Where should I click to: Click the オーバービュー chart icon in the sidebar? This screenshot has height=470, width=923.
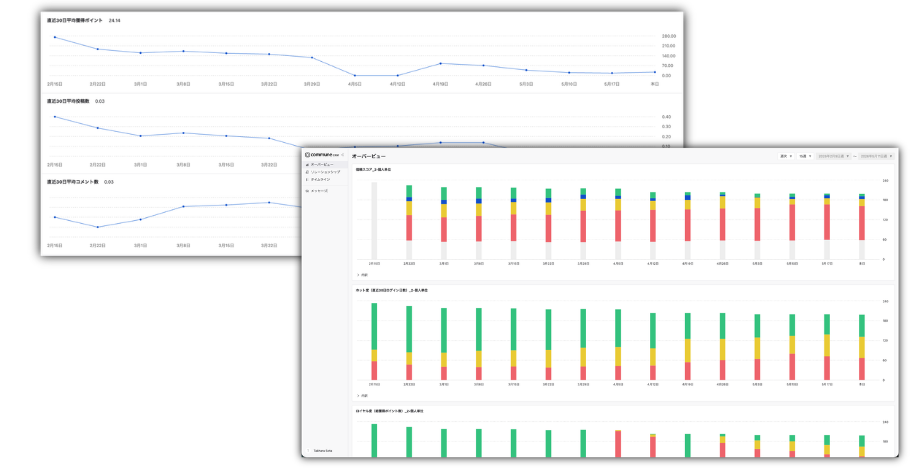tap(307, 165)
